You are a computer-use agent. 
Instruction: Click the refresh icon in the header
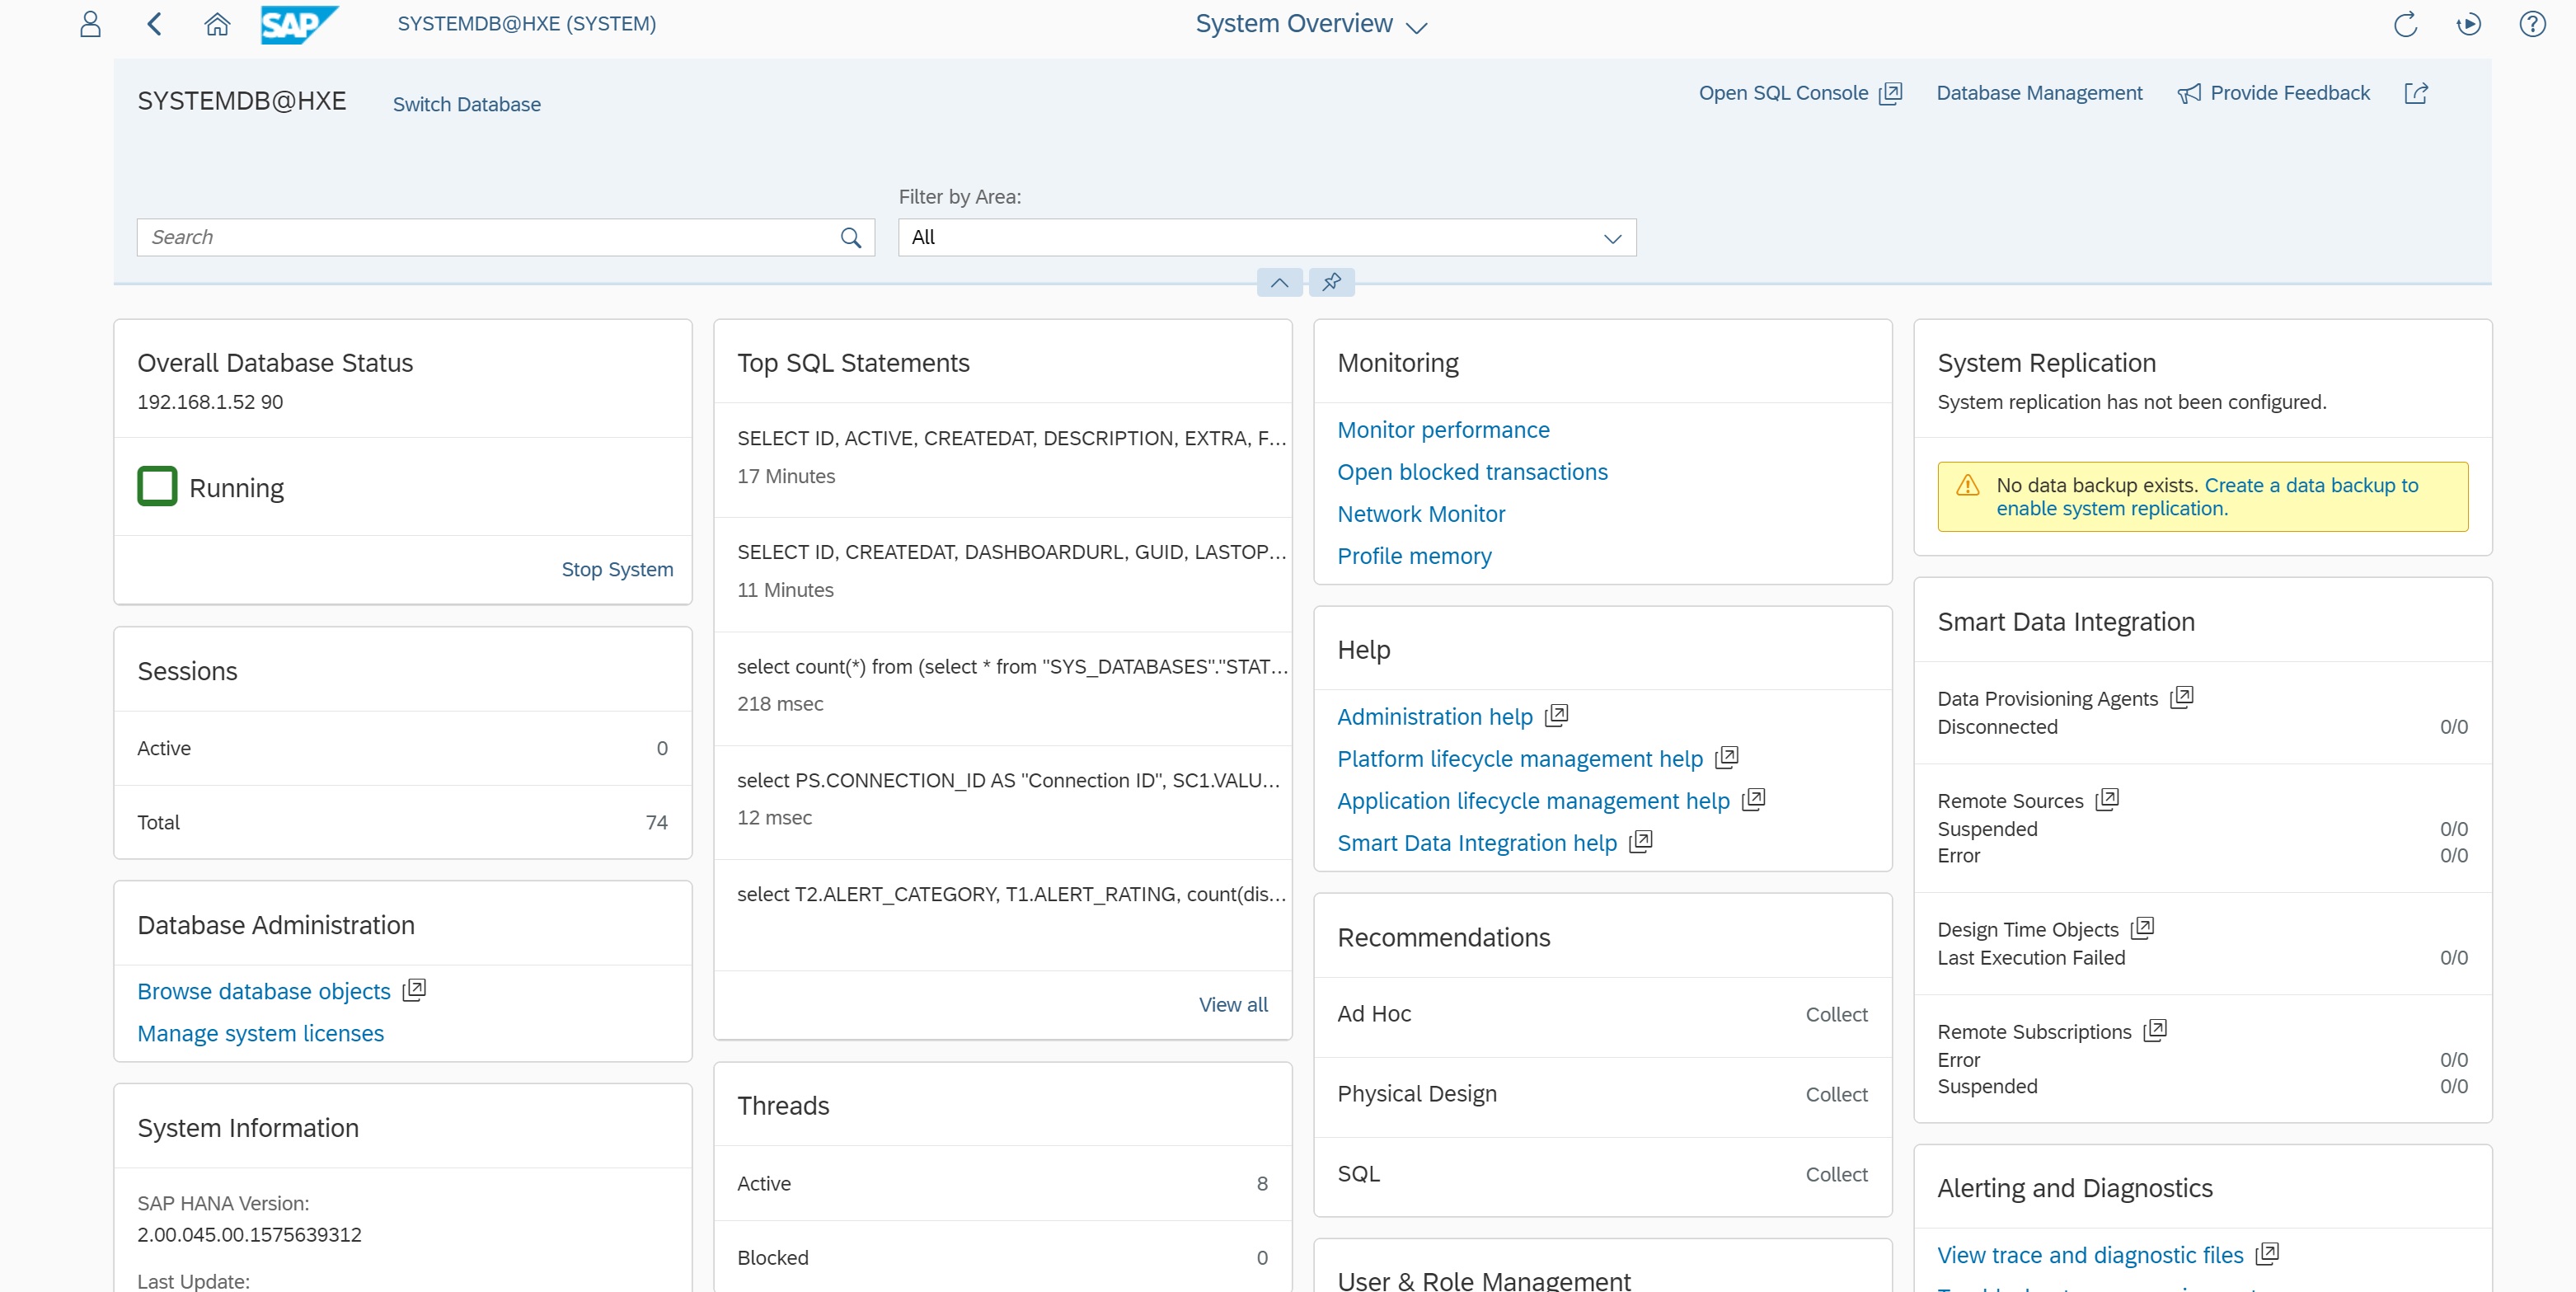click(x=2405, y=24)
